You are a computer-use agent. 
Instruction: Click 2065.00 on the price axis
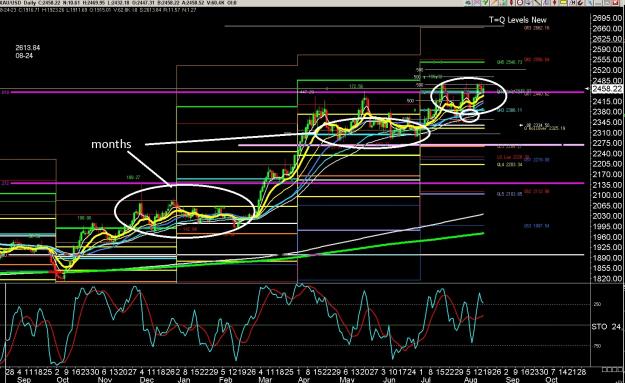point(607,205)
